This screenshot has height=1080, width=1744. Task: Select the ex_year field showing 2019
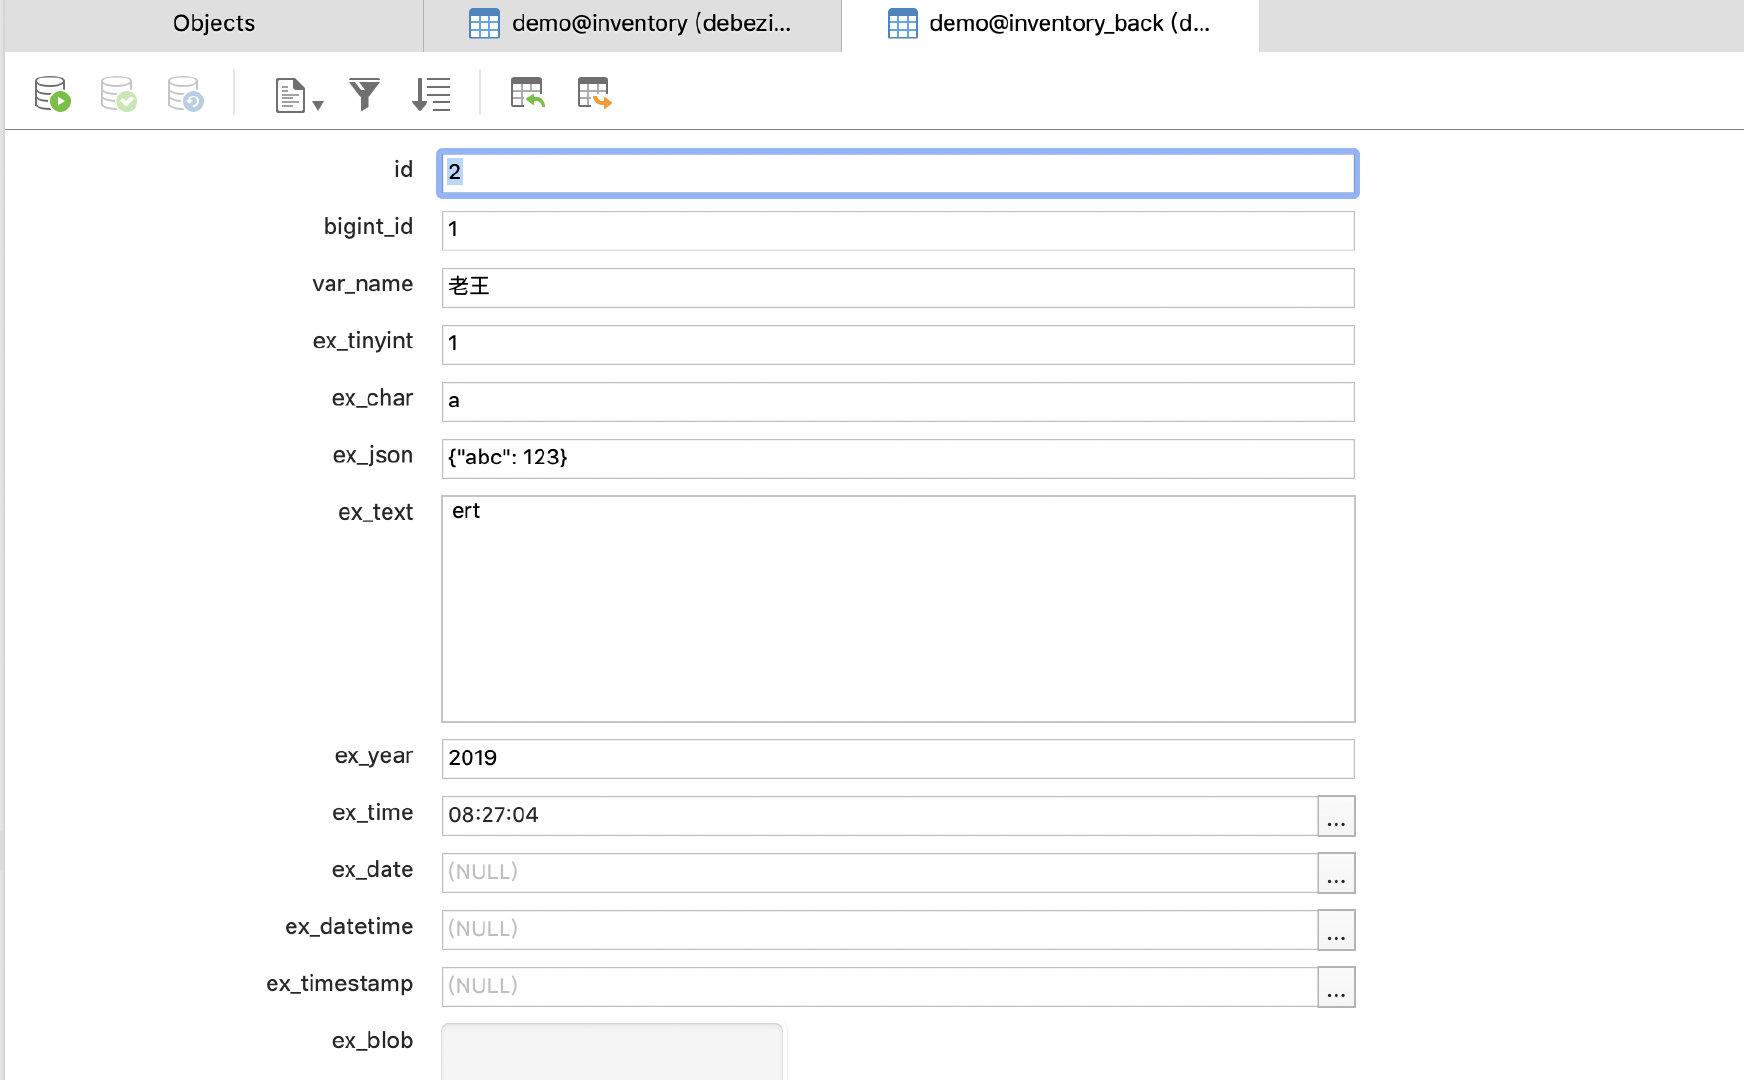tap(897, 758)
